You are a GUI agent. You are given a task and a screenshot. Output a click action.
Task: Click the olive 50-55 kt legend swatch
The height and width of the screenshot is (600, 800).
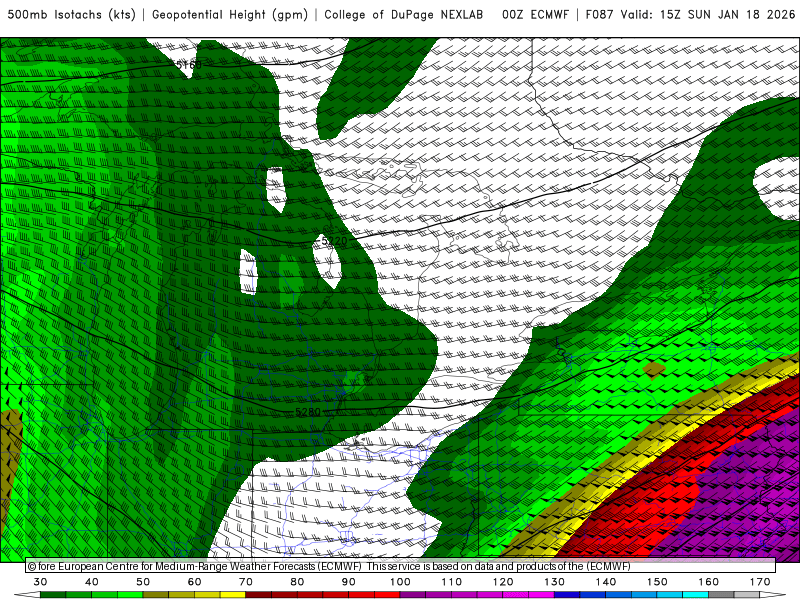(x=156, y=595)
